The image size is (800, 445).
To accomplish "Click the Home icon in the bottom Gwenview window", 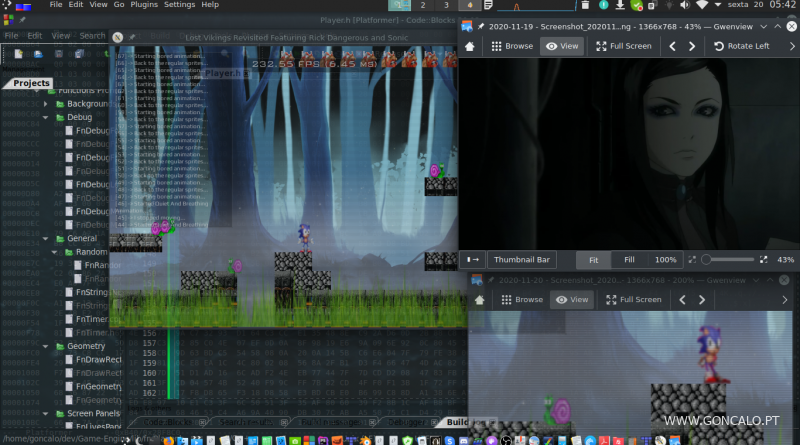I will [480, 300].
